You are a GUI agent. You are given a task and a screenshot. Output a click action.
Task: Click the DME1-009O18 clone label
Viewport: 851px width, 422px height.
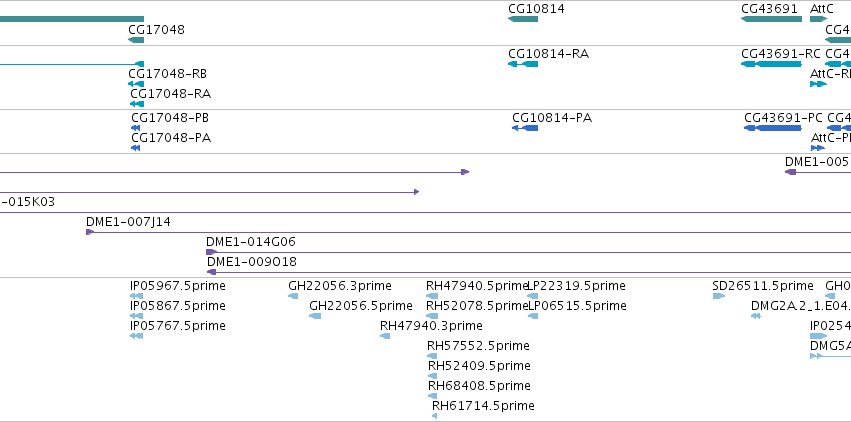(252, 262)
